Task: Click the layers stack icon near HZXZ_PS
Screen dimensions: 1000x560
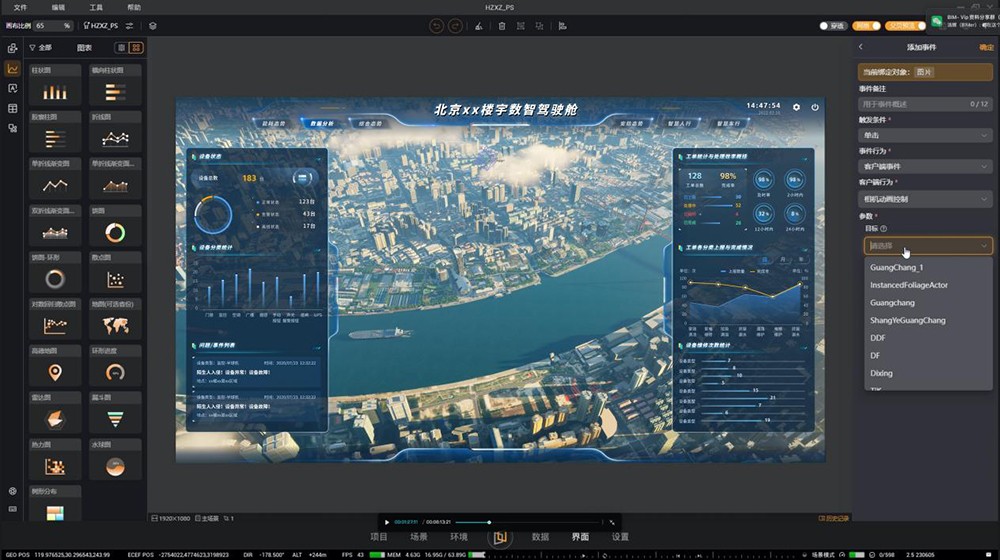Action: pos(152,25)
